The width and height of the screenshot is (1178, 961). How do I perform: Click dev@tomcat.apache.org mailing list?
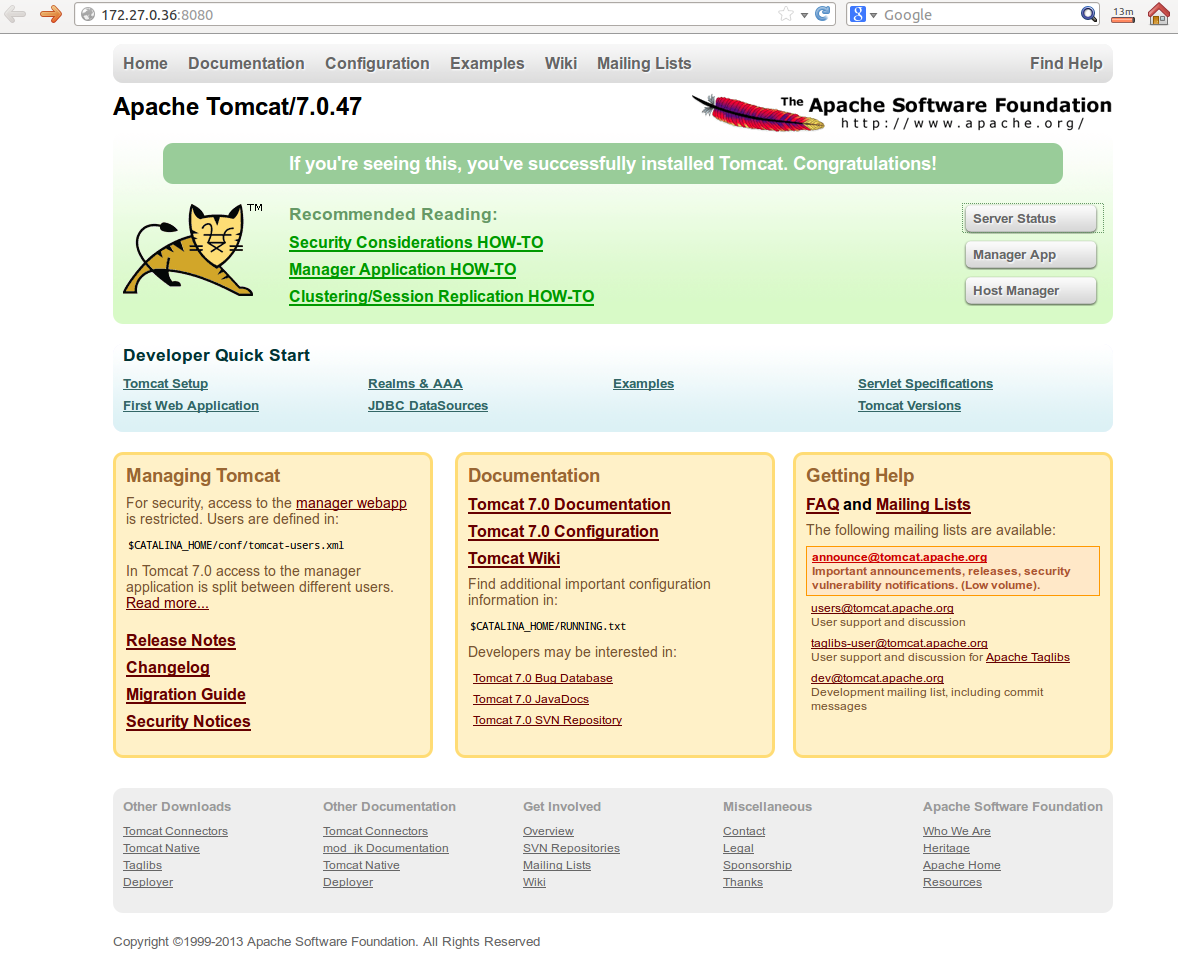point(877,678)
